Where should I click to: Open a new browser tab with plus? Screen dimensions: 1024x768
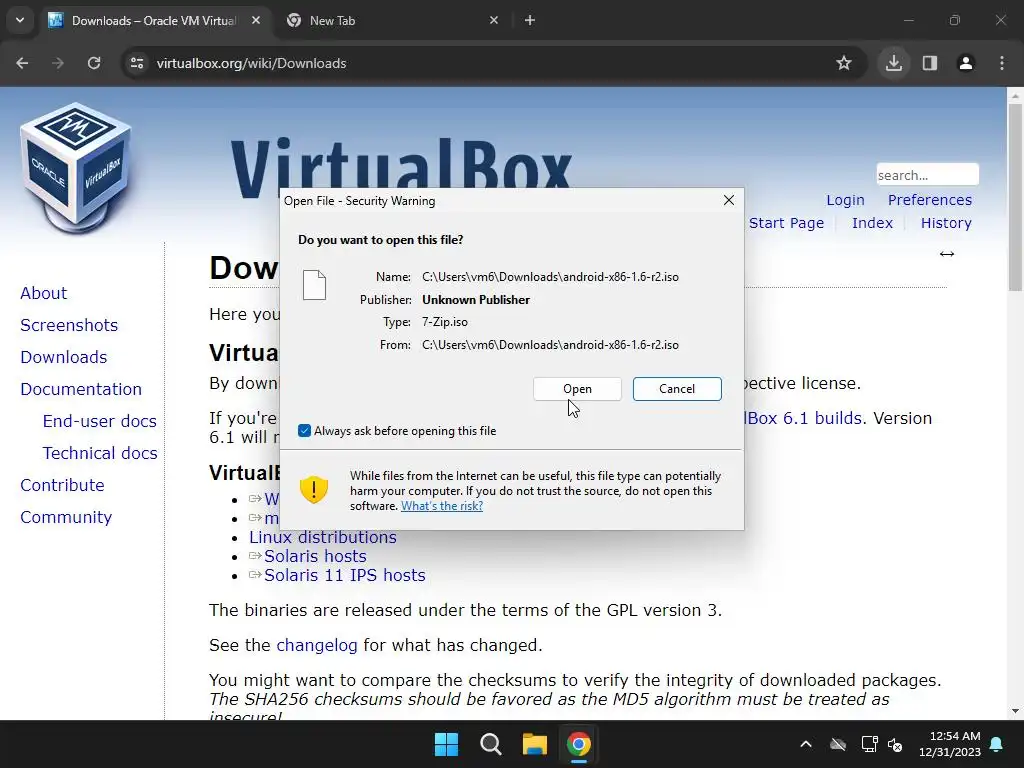click(x=530, y=20)
